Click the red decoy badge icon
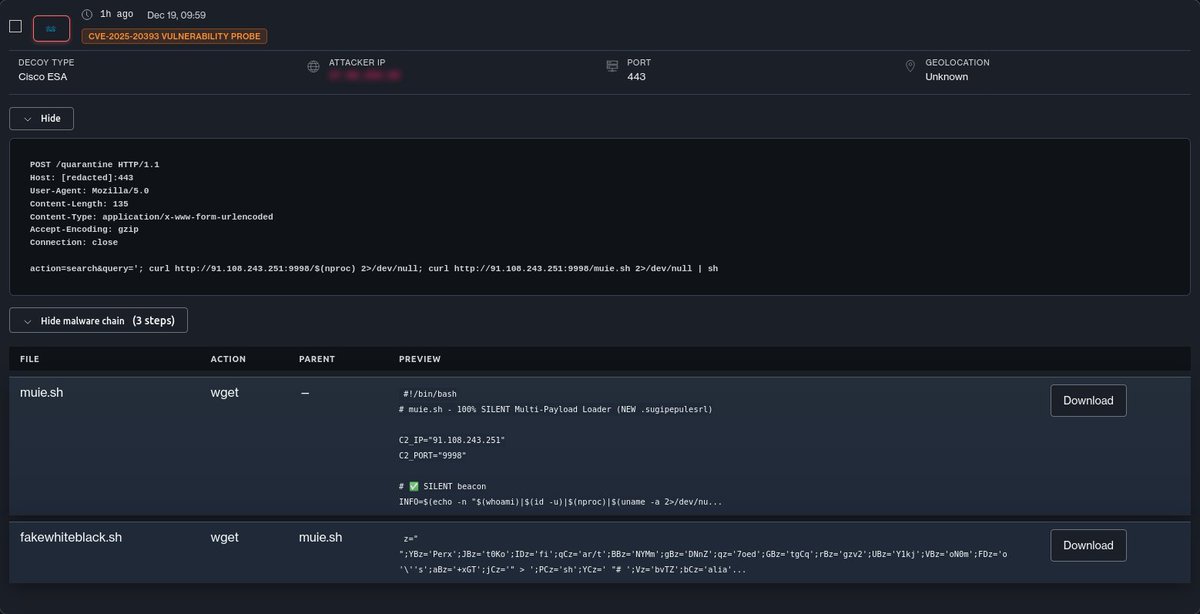The image size is (1200, 614). (51, 28)
